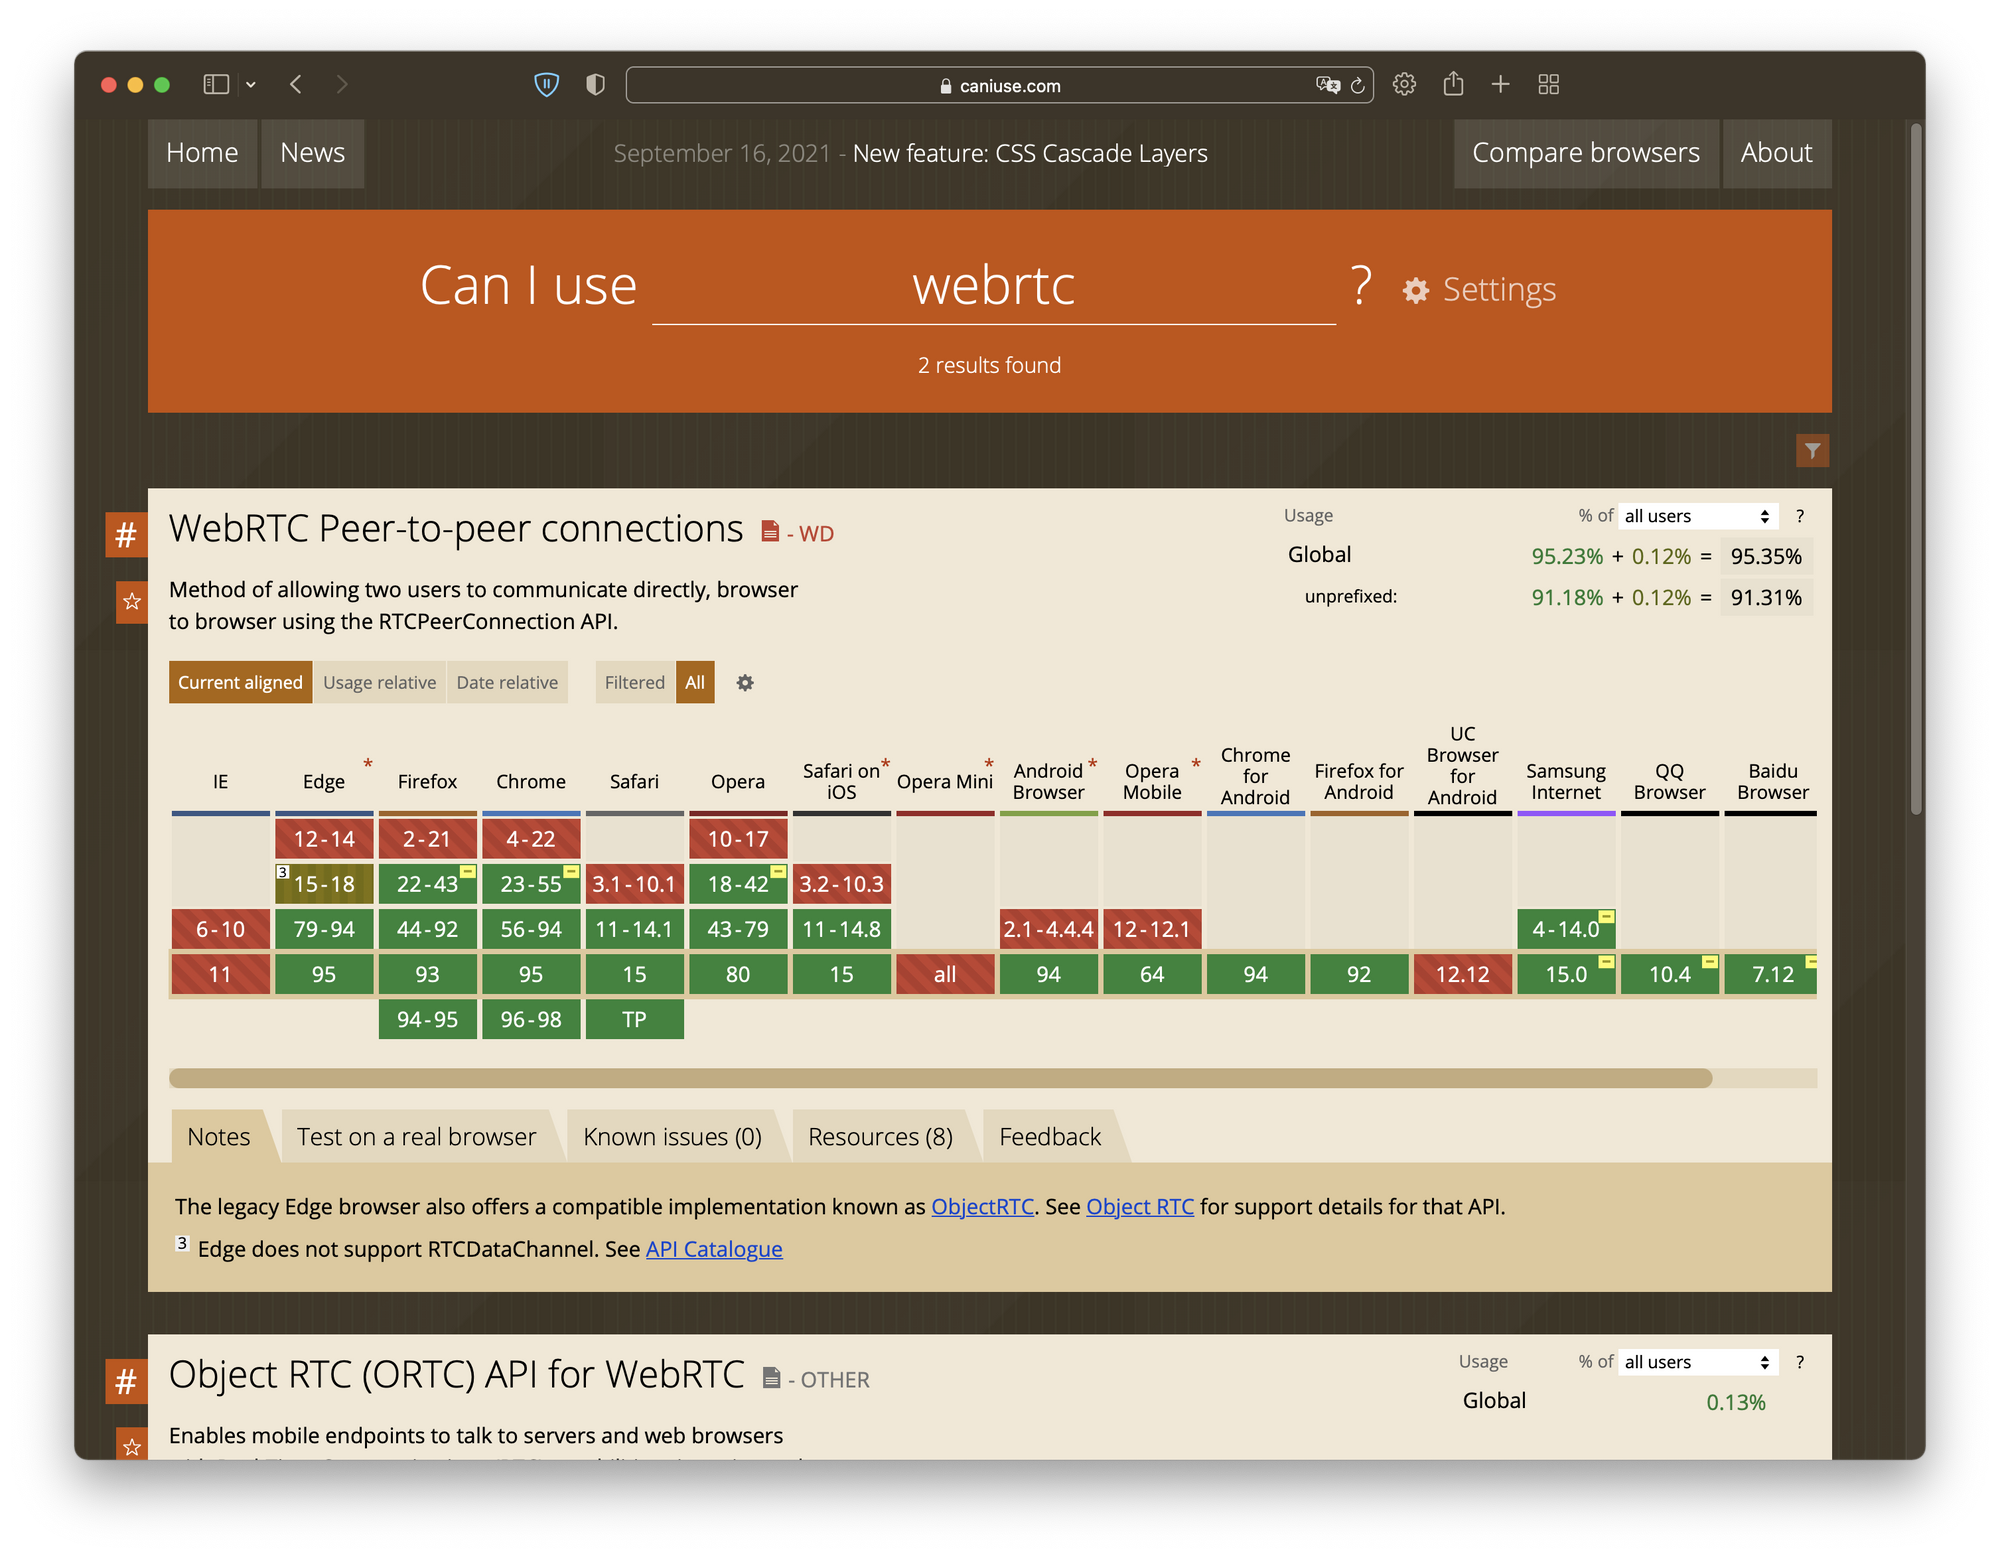
Task: Select Filtered browsers option
Action: [x=634, y=682]
